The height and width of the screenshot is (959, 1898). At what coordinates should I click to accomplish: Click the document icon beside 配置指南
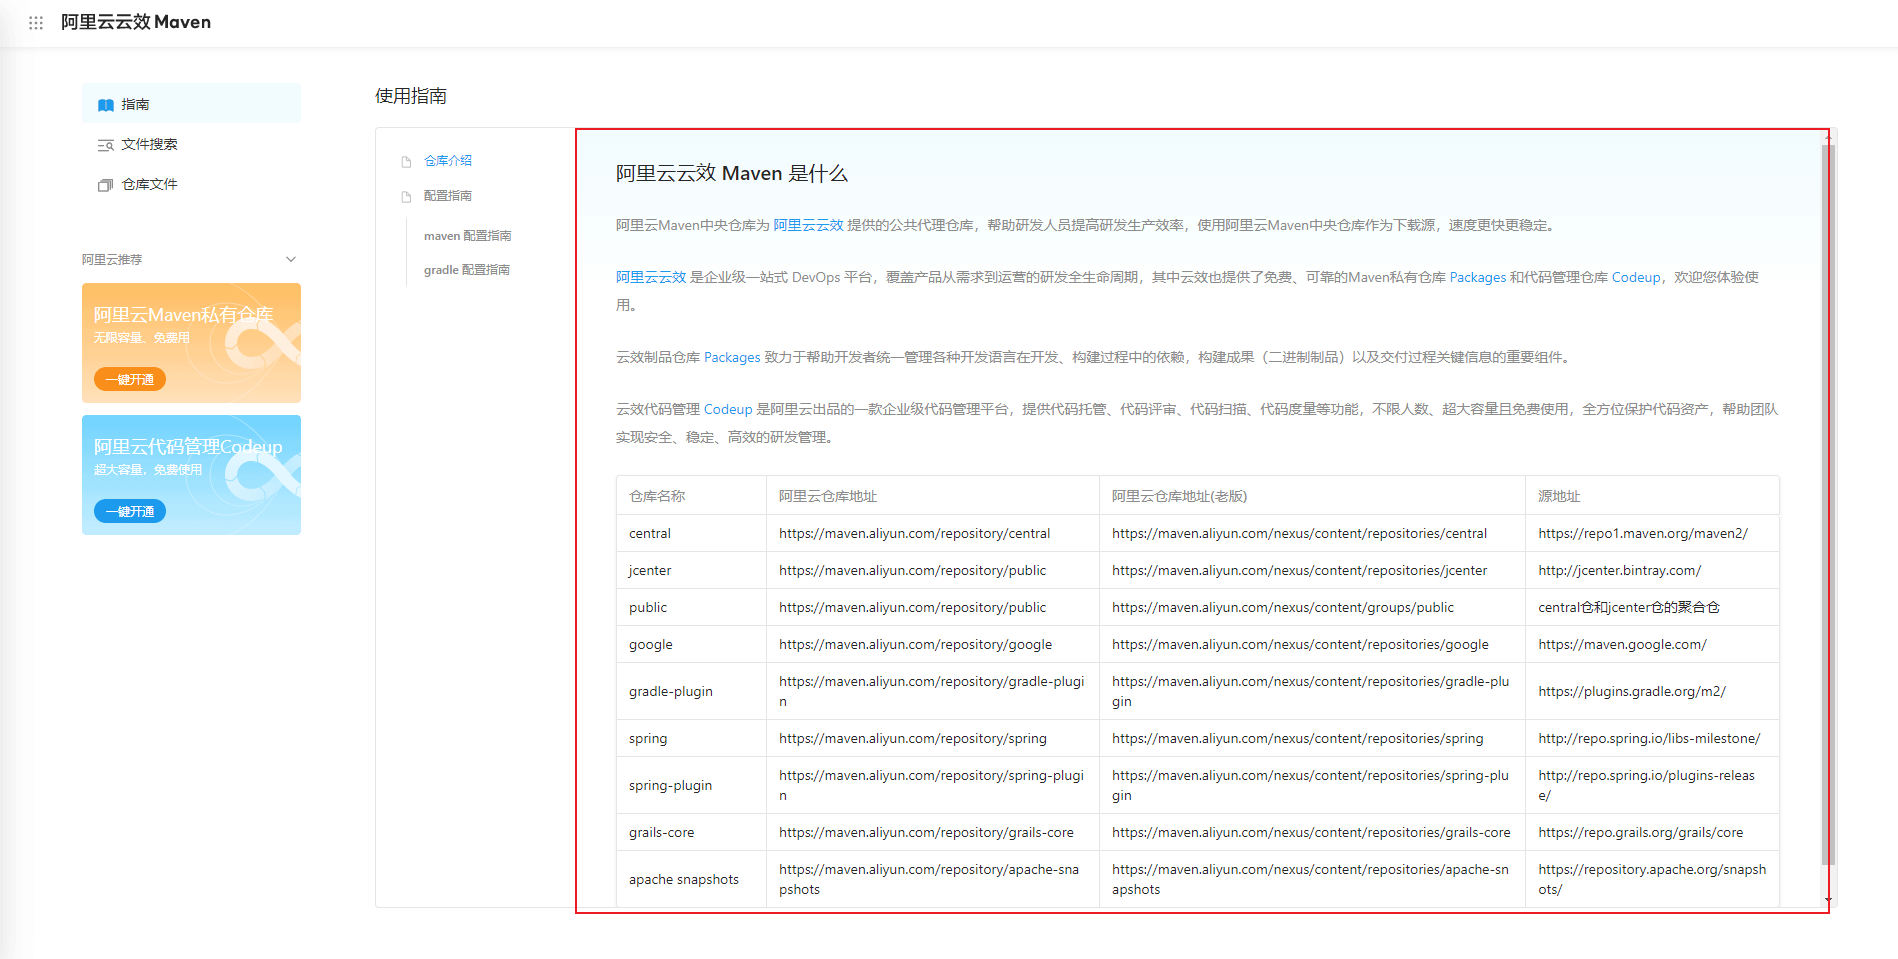pyautogui.click(x=406, y=197)
